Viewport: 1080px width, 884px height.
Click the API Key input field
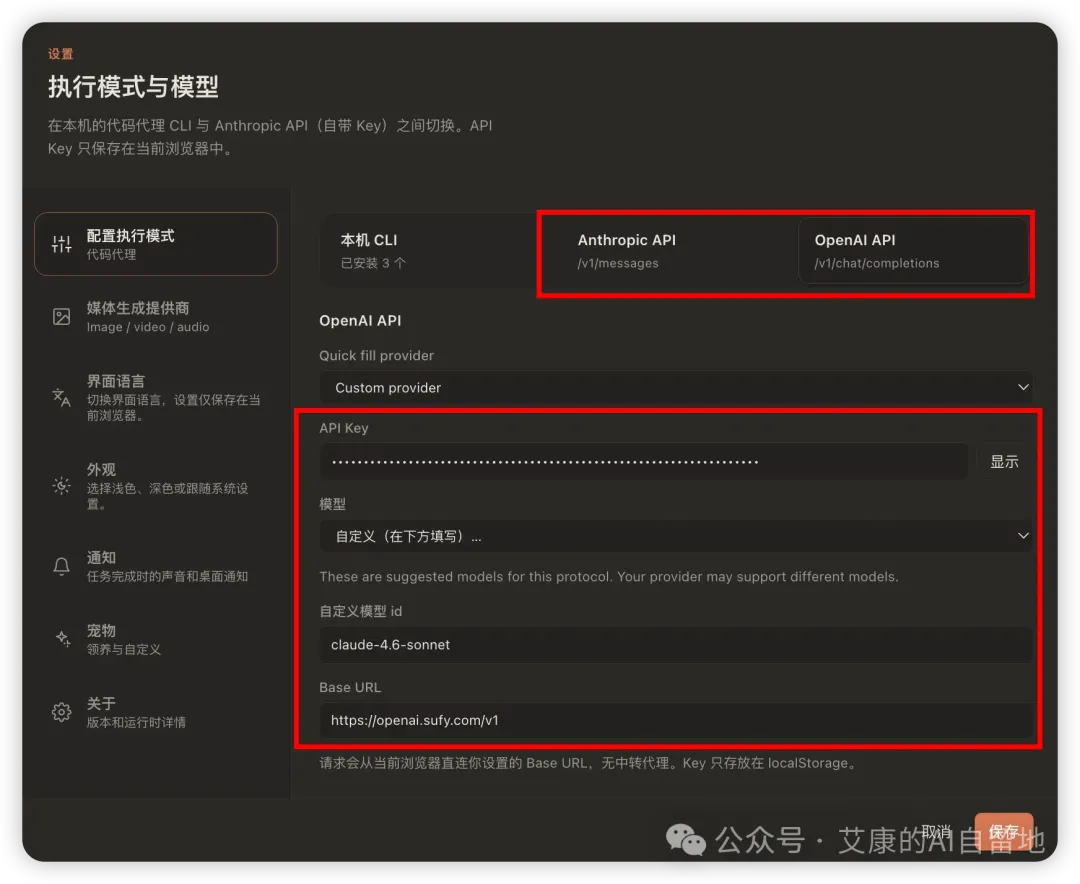click(643, 461)
